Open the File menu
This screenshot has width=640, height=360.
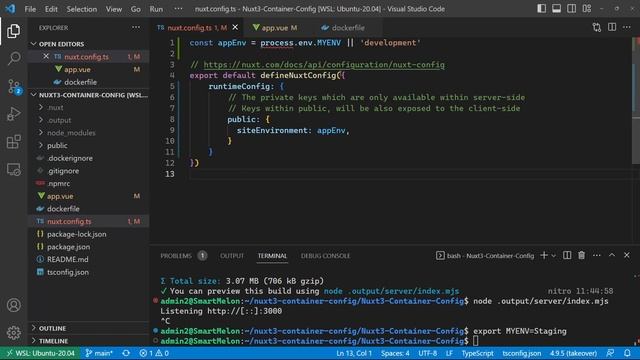[30, 9]
